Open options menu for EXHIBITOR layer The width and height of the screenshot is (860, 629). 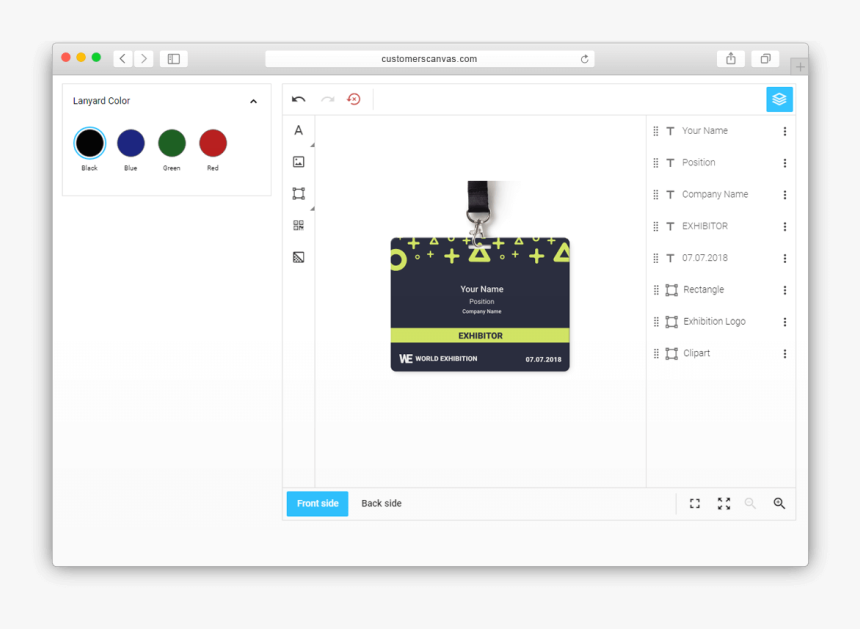[785, 226]
